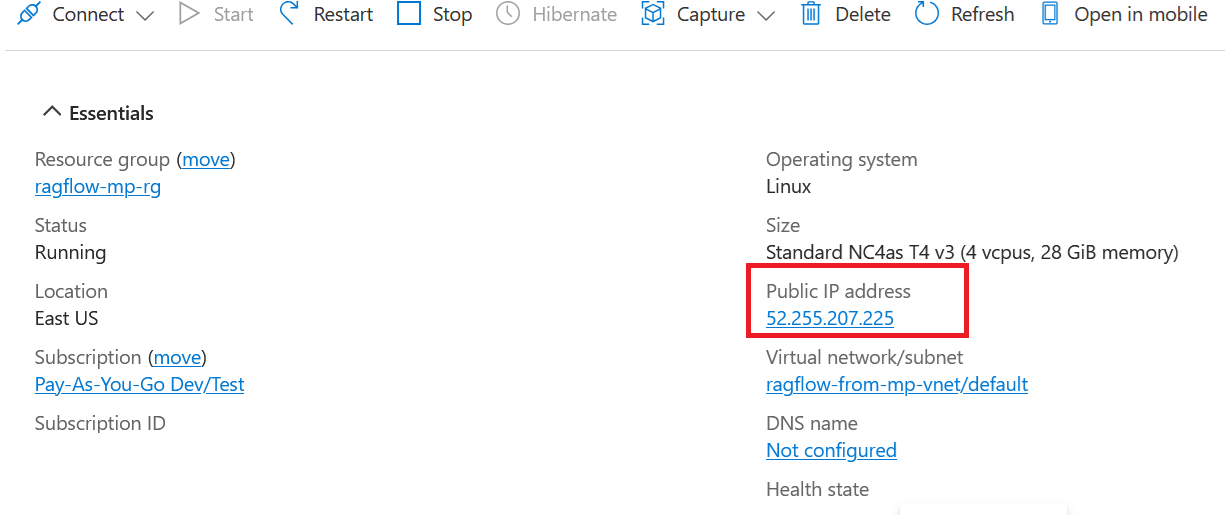Click the Running status value
Screen dimensions: 1225x515
click(x=70, y=253)
